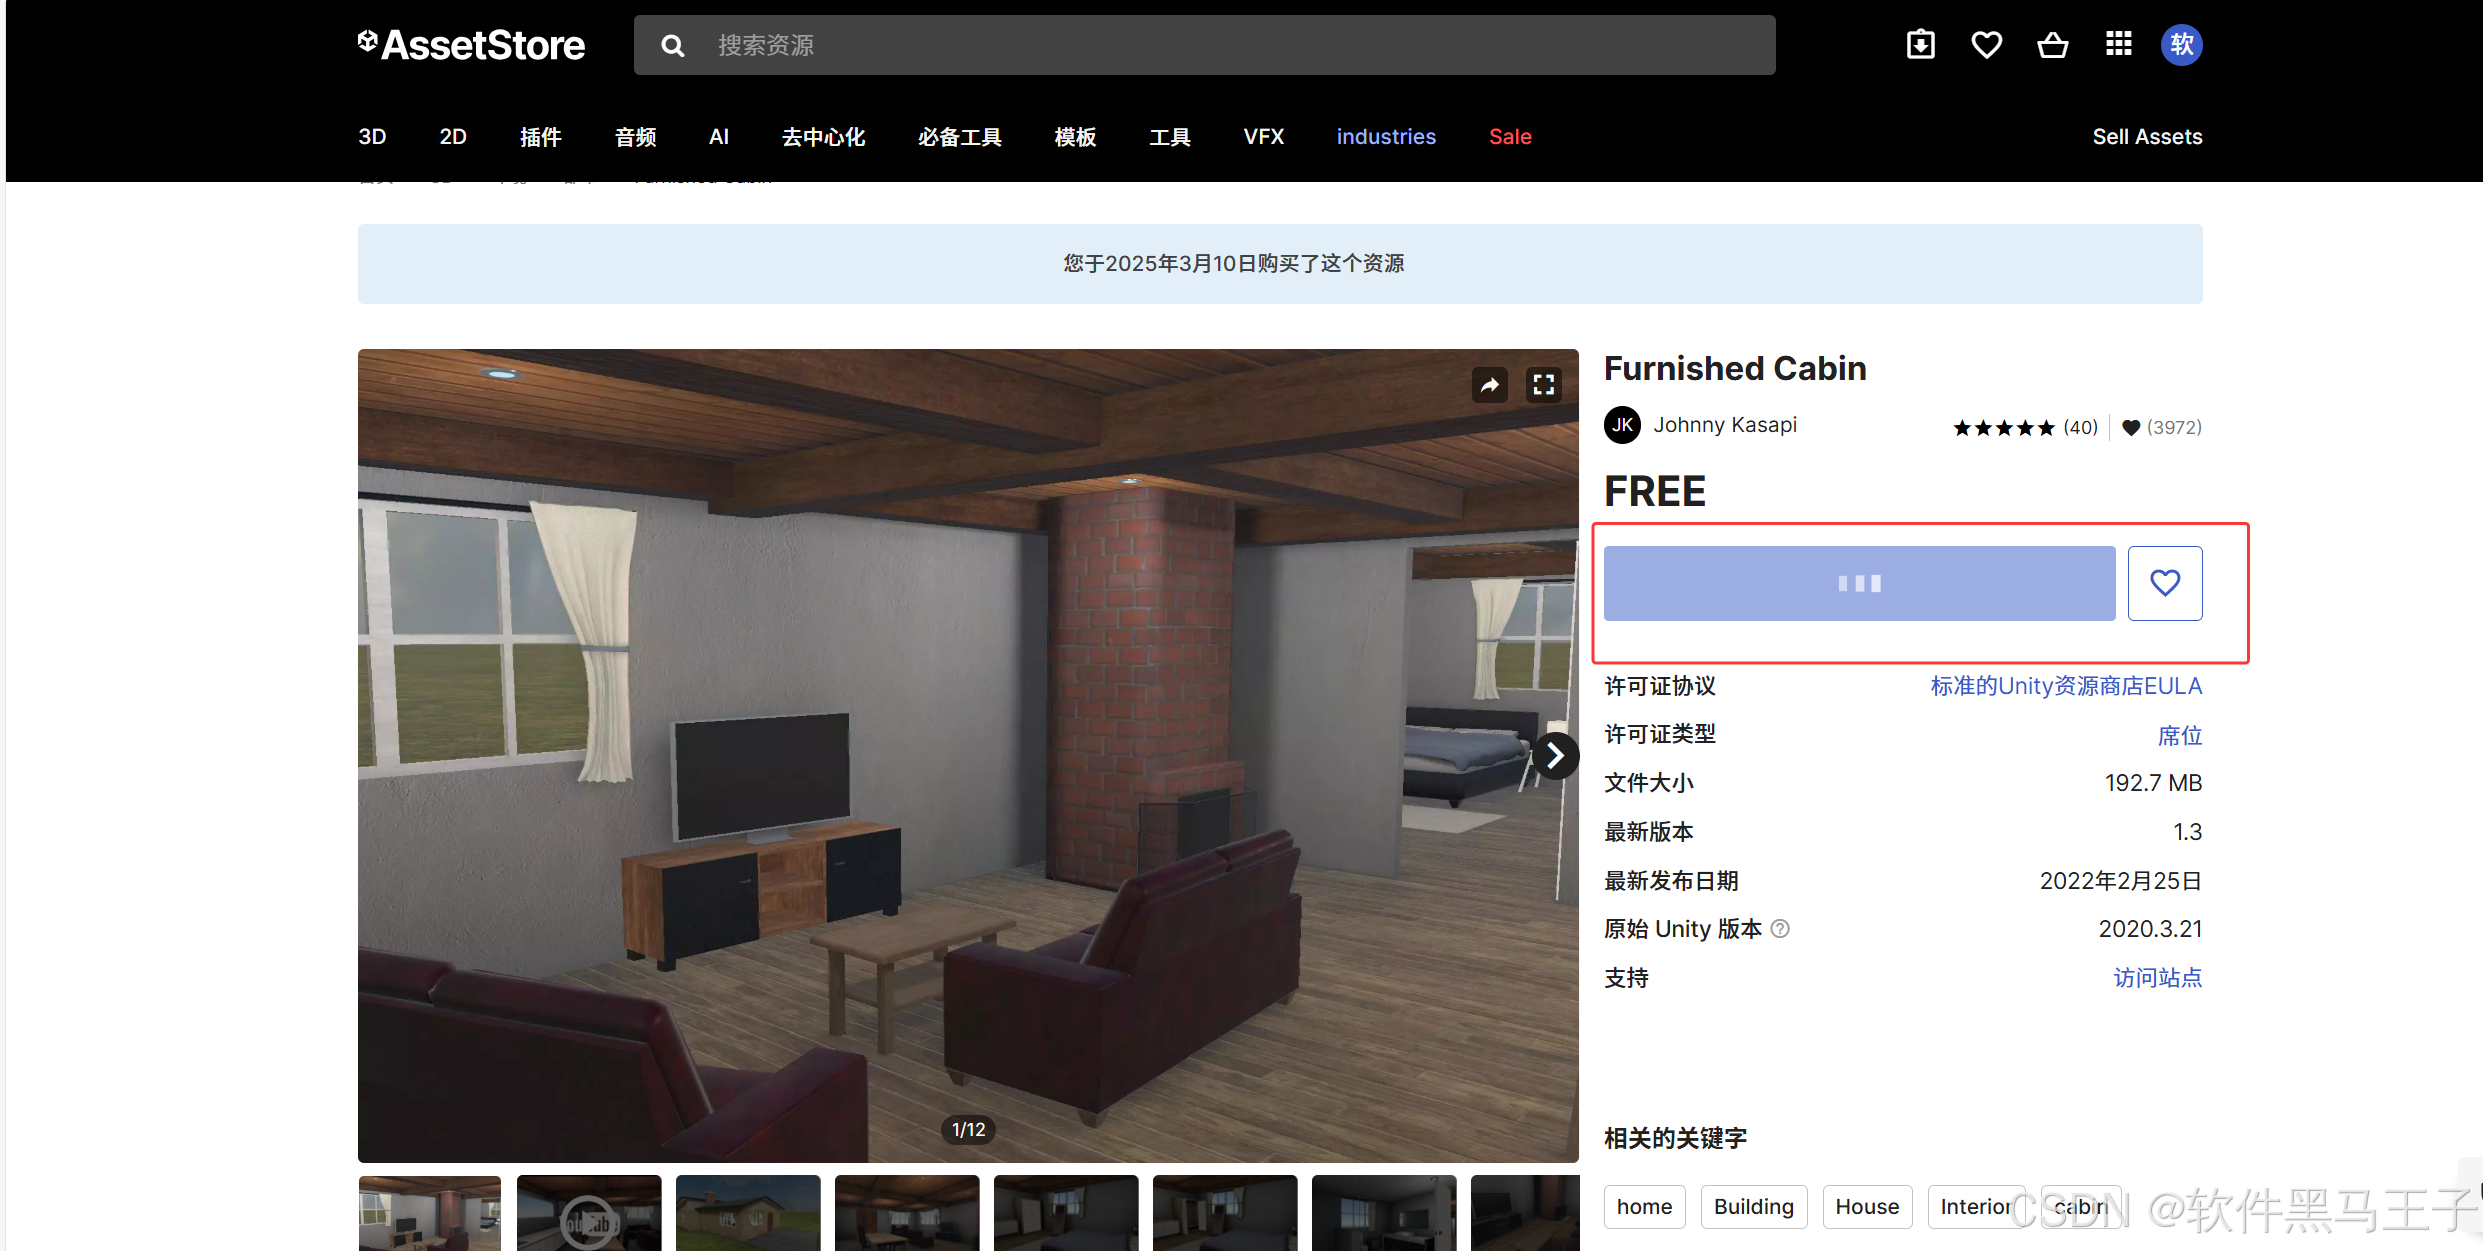Enter fullscreen image preview
This screenshot has width=2483, height=1251.
click(x=1544, y=385)
